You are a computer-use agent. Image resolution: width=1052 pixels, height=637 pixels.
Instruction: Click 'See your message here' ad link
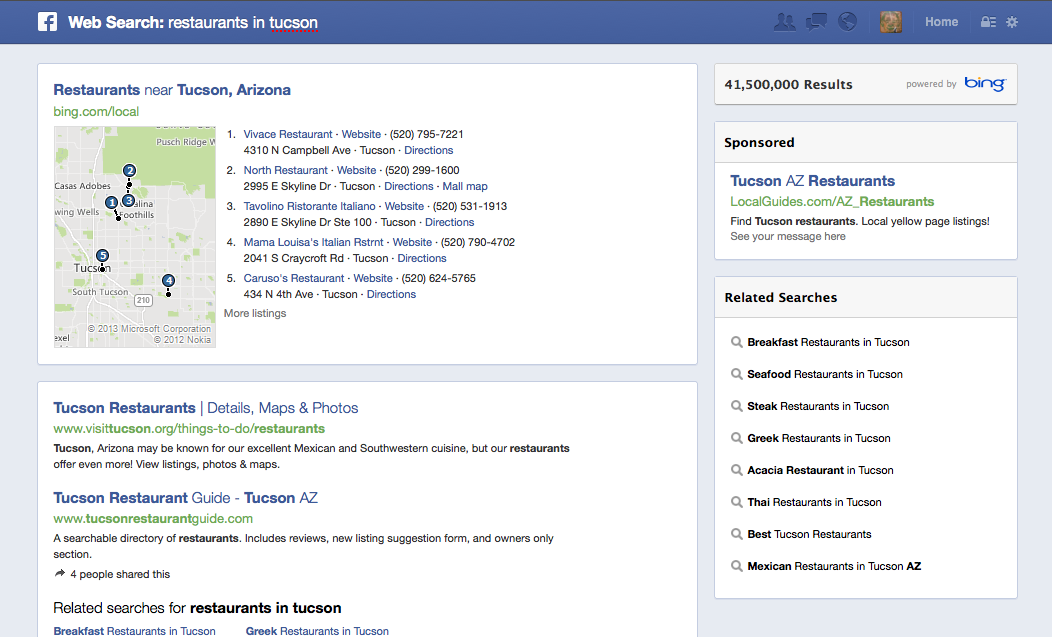(x=788, y=236)
